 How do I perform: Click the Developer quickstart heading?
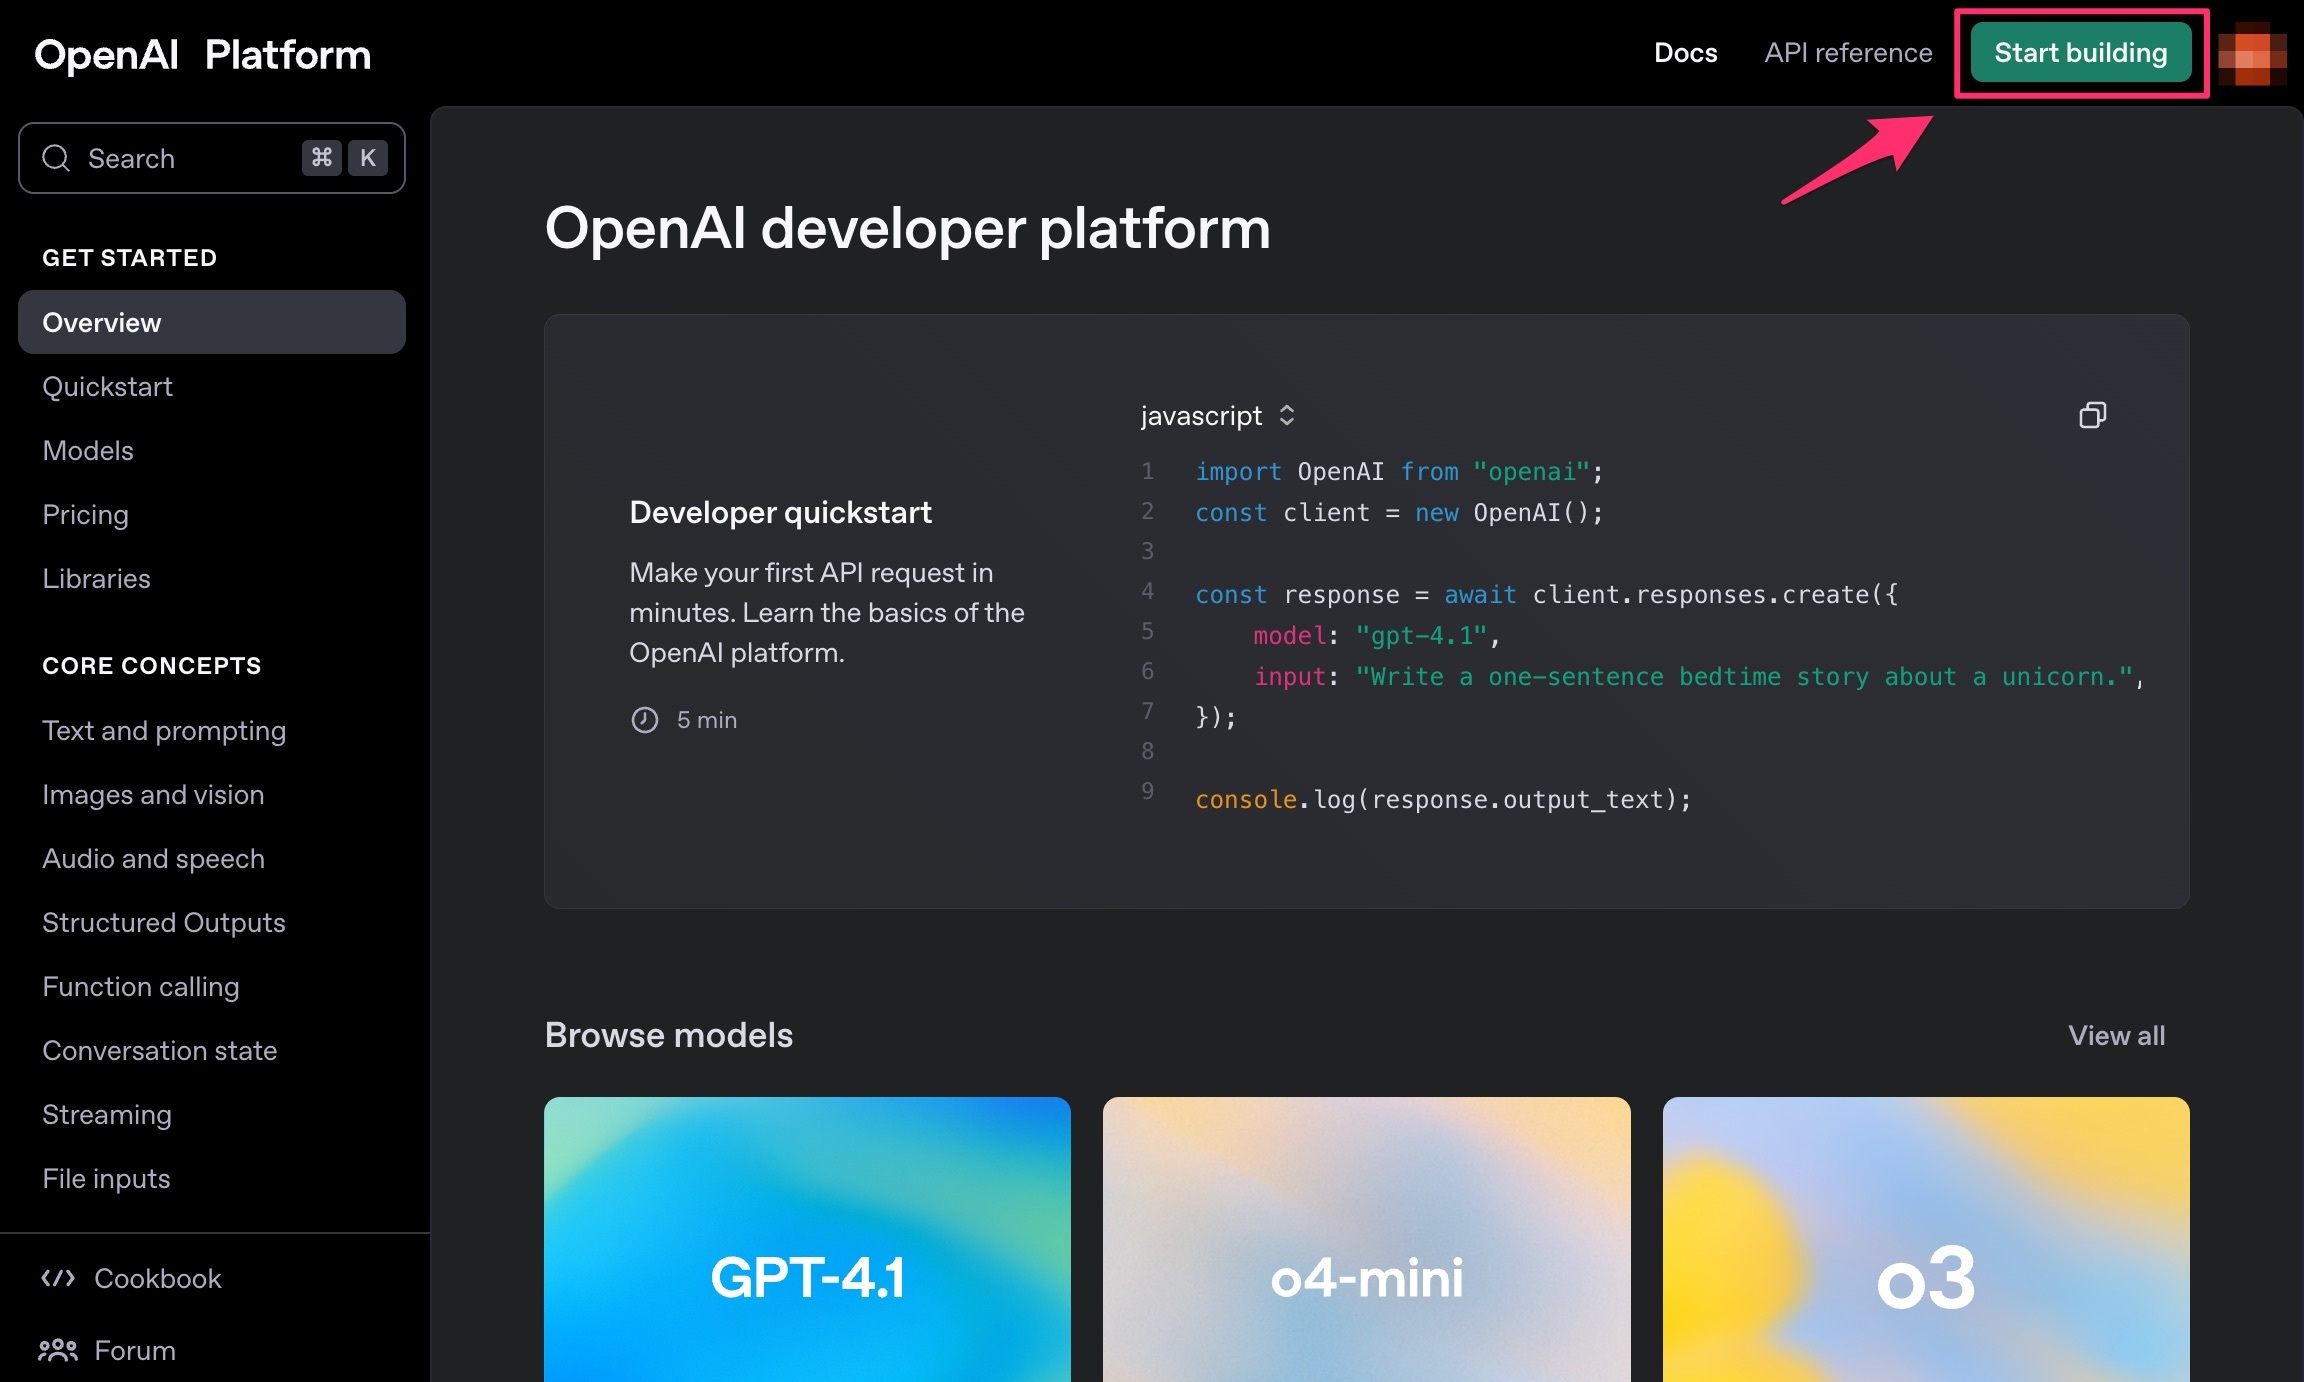pos(780,512)
